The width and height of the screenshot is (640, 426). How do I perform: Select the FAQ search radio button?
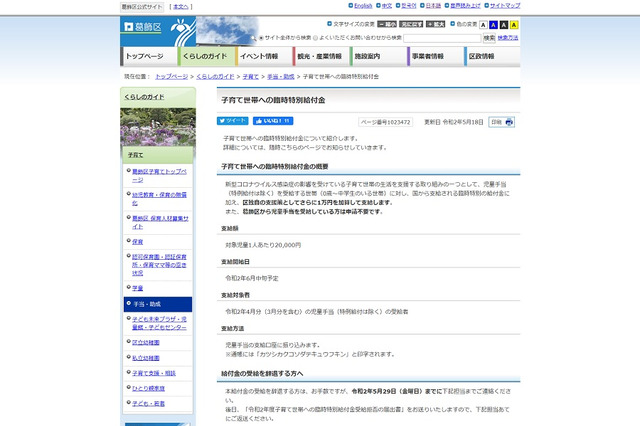point(315,38)
